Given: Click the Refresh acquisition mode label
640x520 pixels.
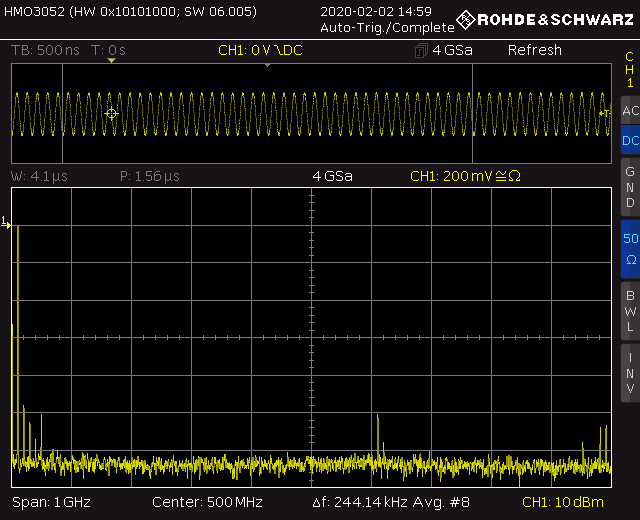Looking at the screenshot, I should [534, 50].
